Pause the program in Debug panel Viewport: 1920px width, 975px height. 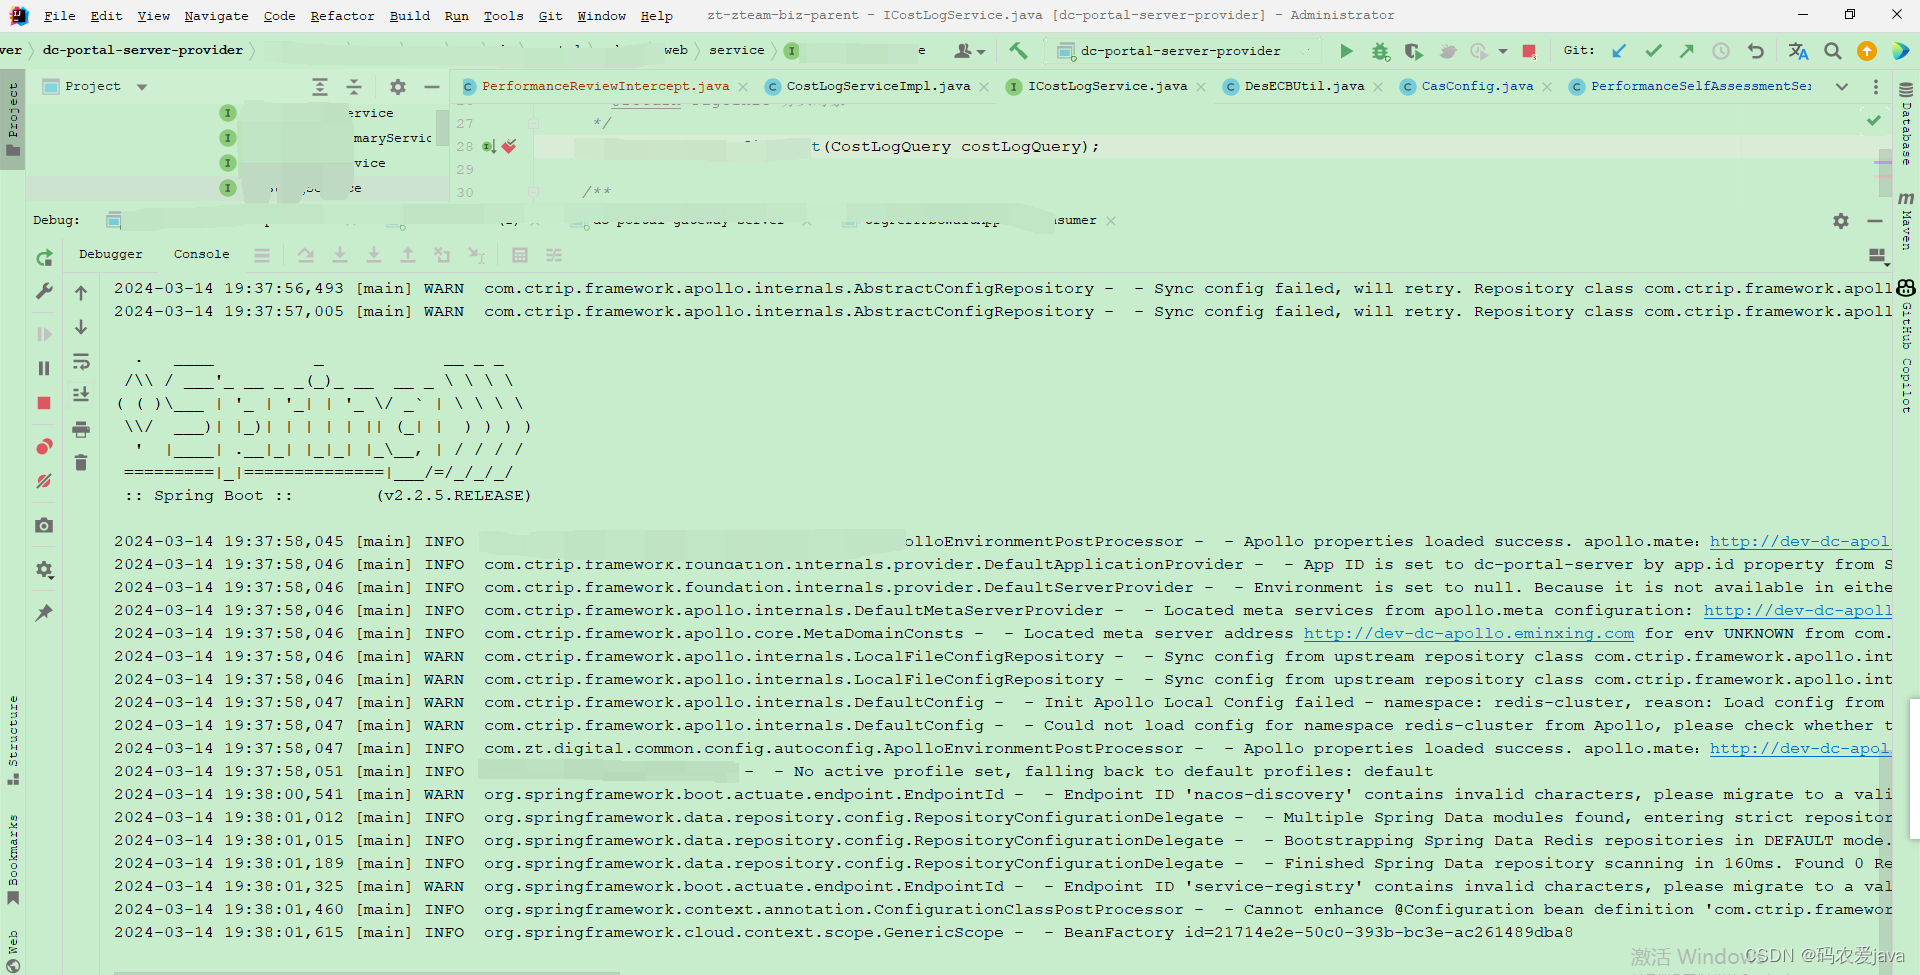[x=44, y=368]
